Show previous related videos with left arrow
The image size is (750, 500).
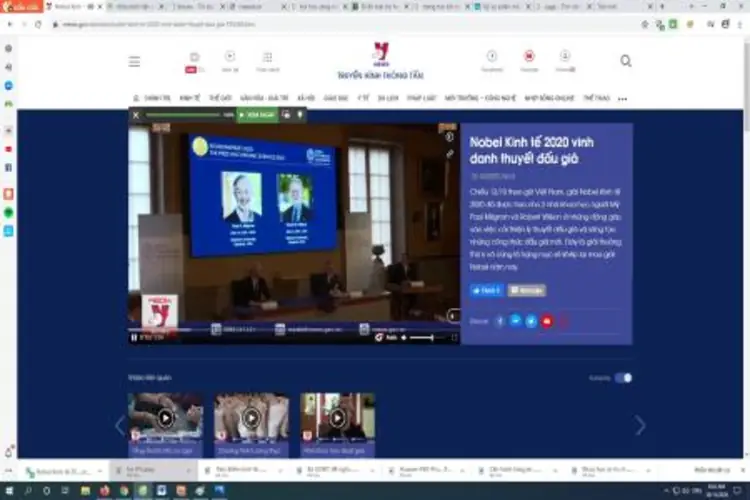tap(119, 425)
